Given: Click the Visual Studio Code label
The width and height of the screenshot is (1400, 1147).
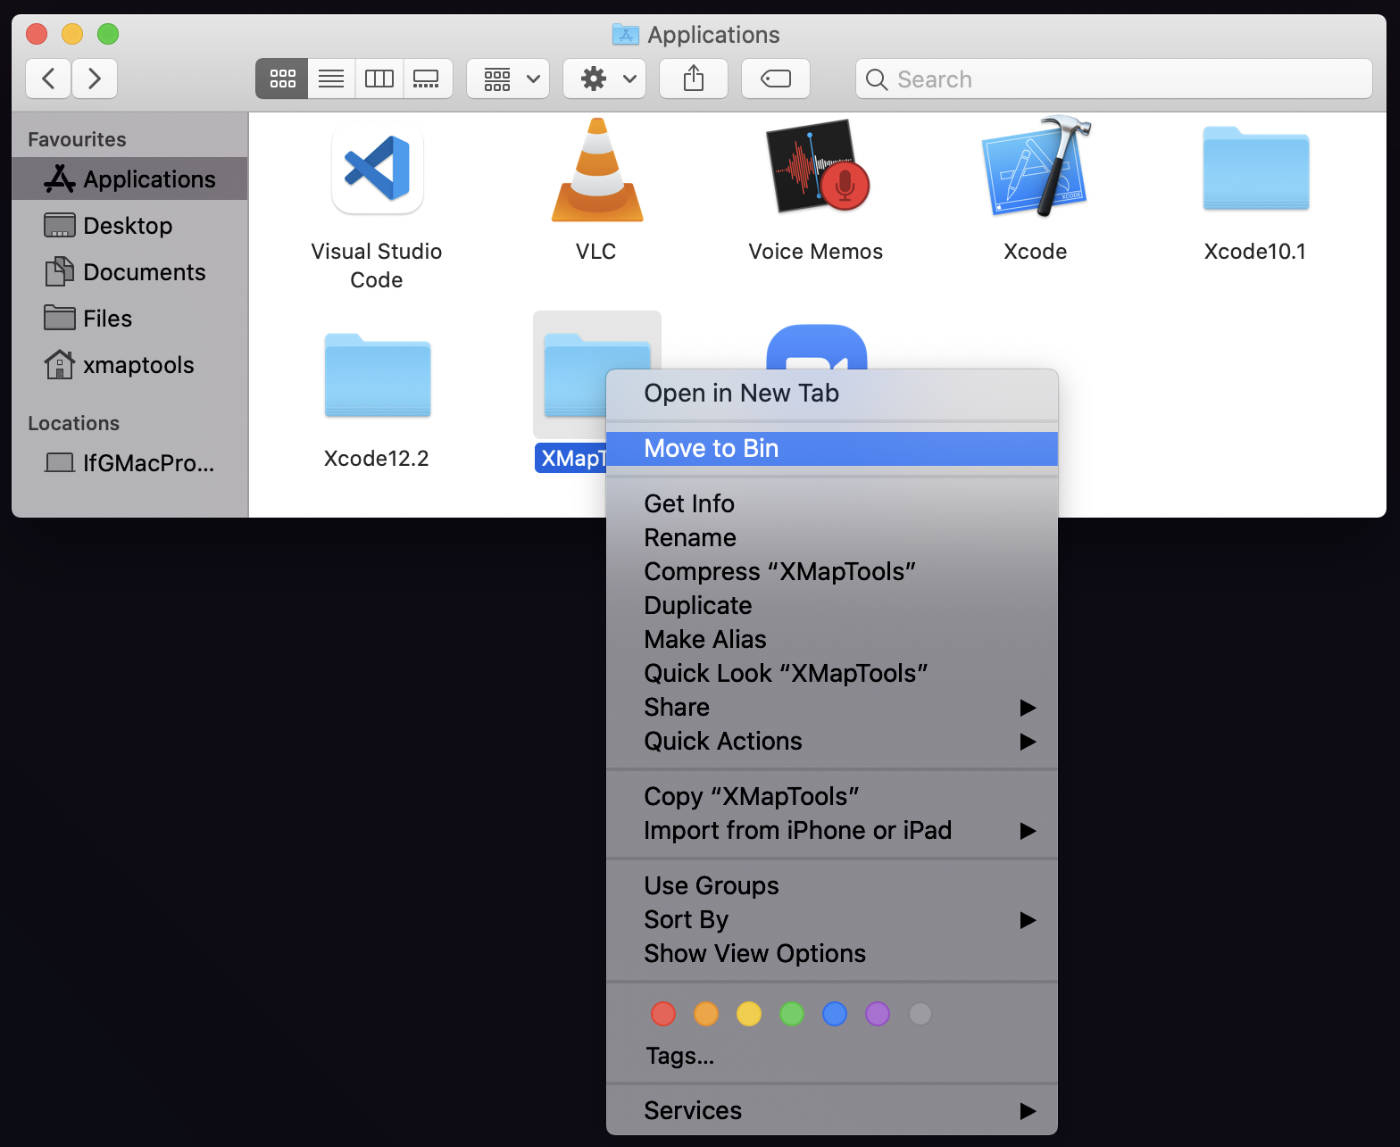Looking at the screenshot, I should pos(377,265).
